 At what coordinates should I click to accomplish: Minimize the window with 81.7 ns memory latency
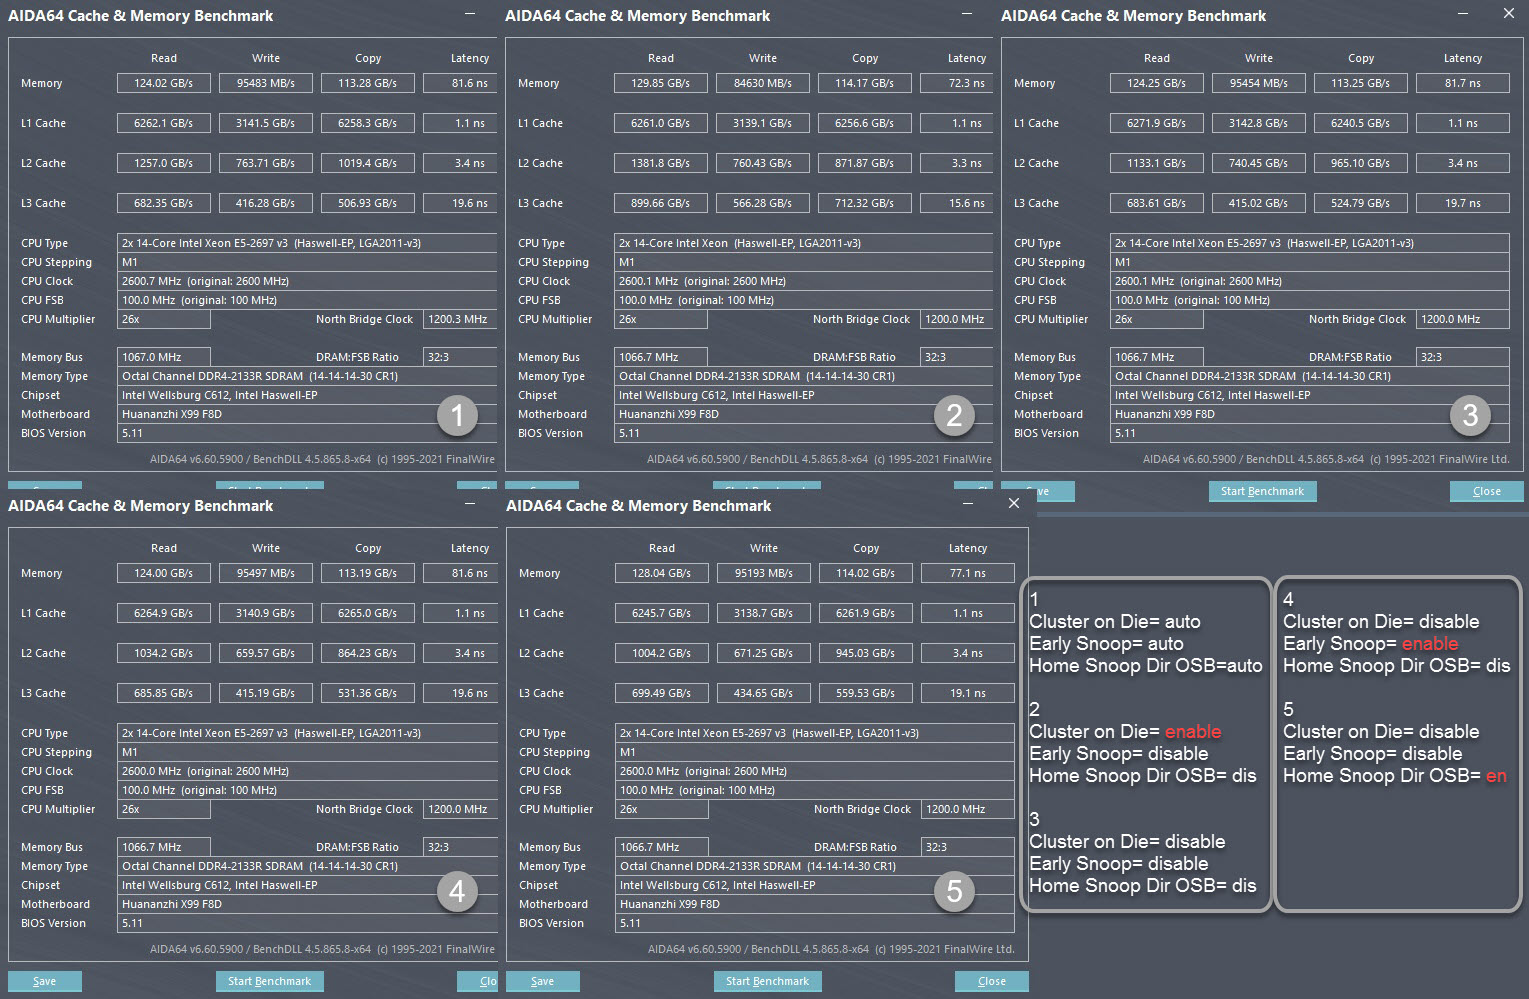[1463, 14]
